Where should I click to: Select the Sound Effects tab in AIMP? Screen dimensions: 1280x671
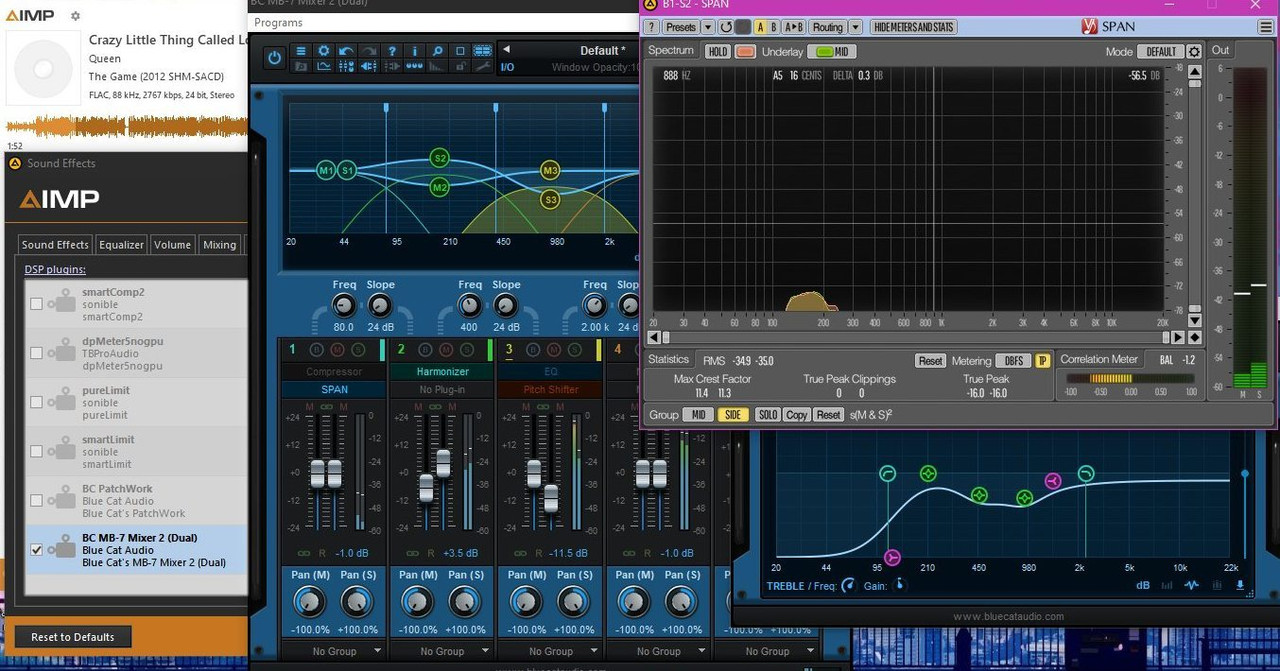coord(55,244)
